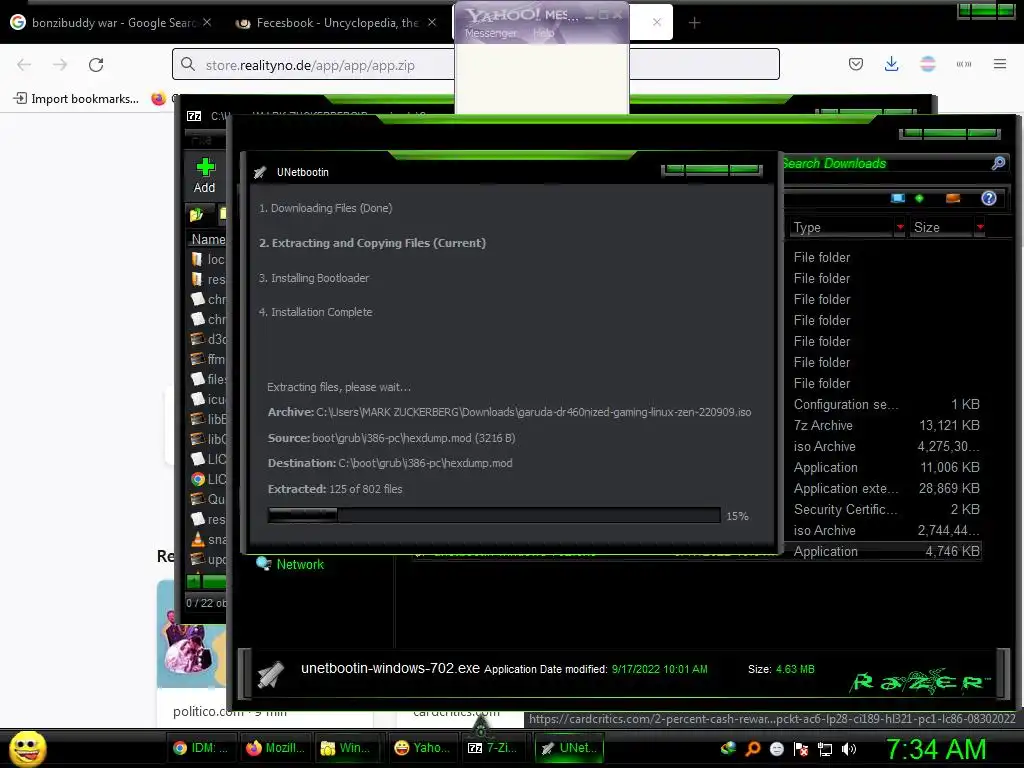
Task: Open a new Firefox tab
Action: pyautogui.click(x=694, y=23)
